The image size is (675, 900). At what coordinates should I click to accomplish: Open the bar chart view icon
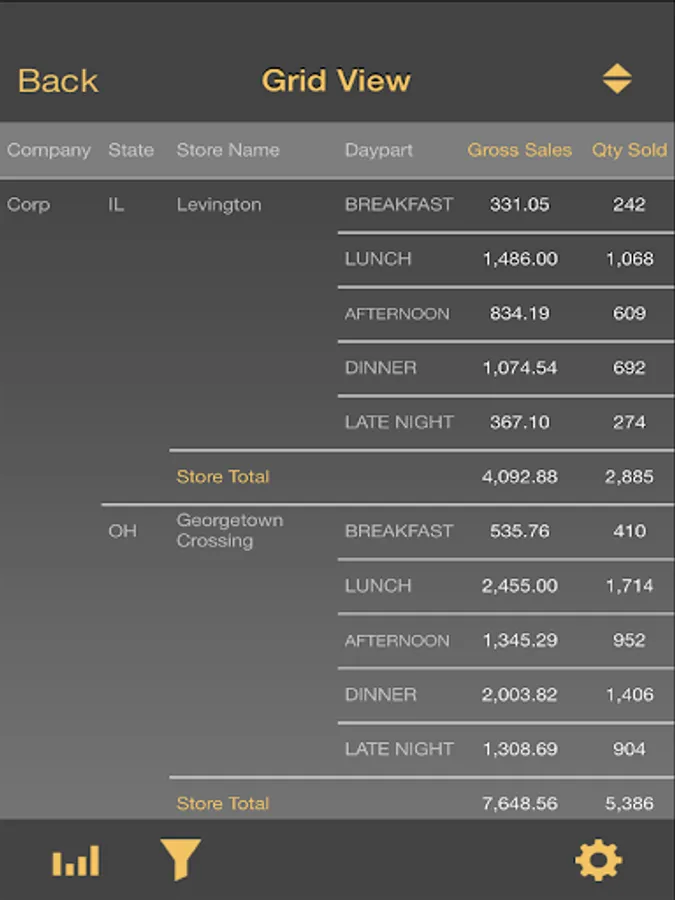click(76, 861)
